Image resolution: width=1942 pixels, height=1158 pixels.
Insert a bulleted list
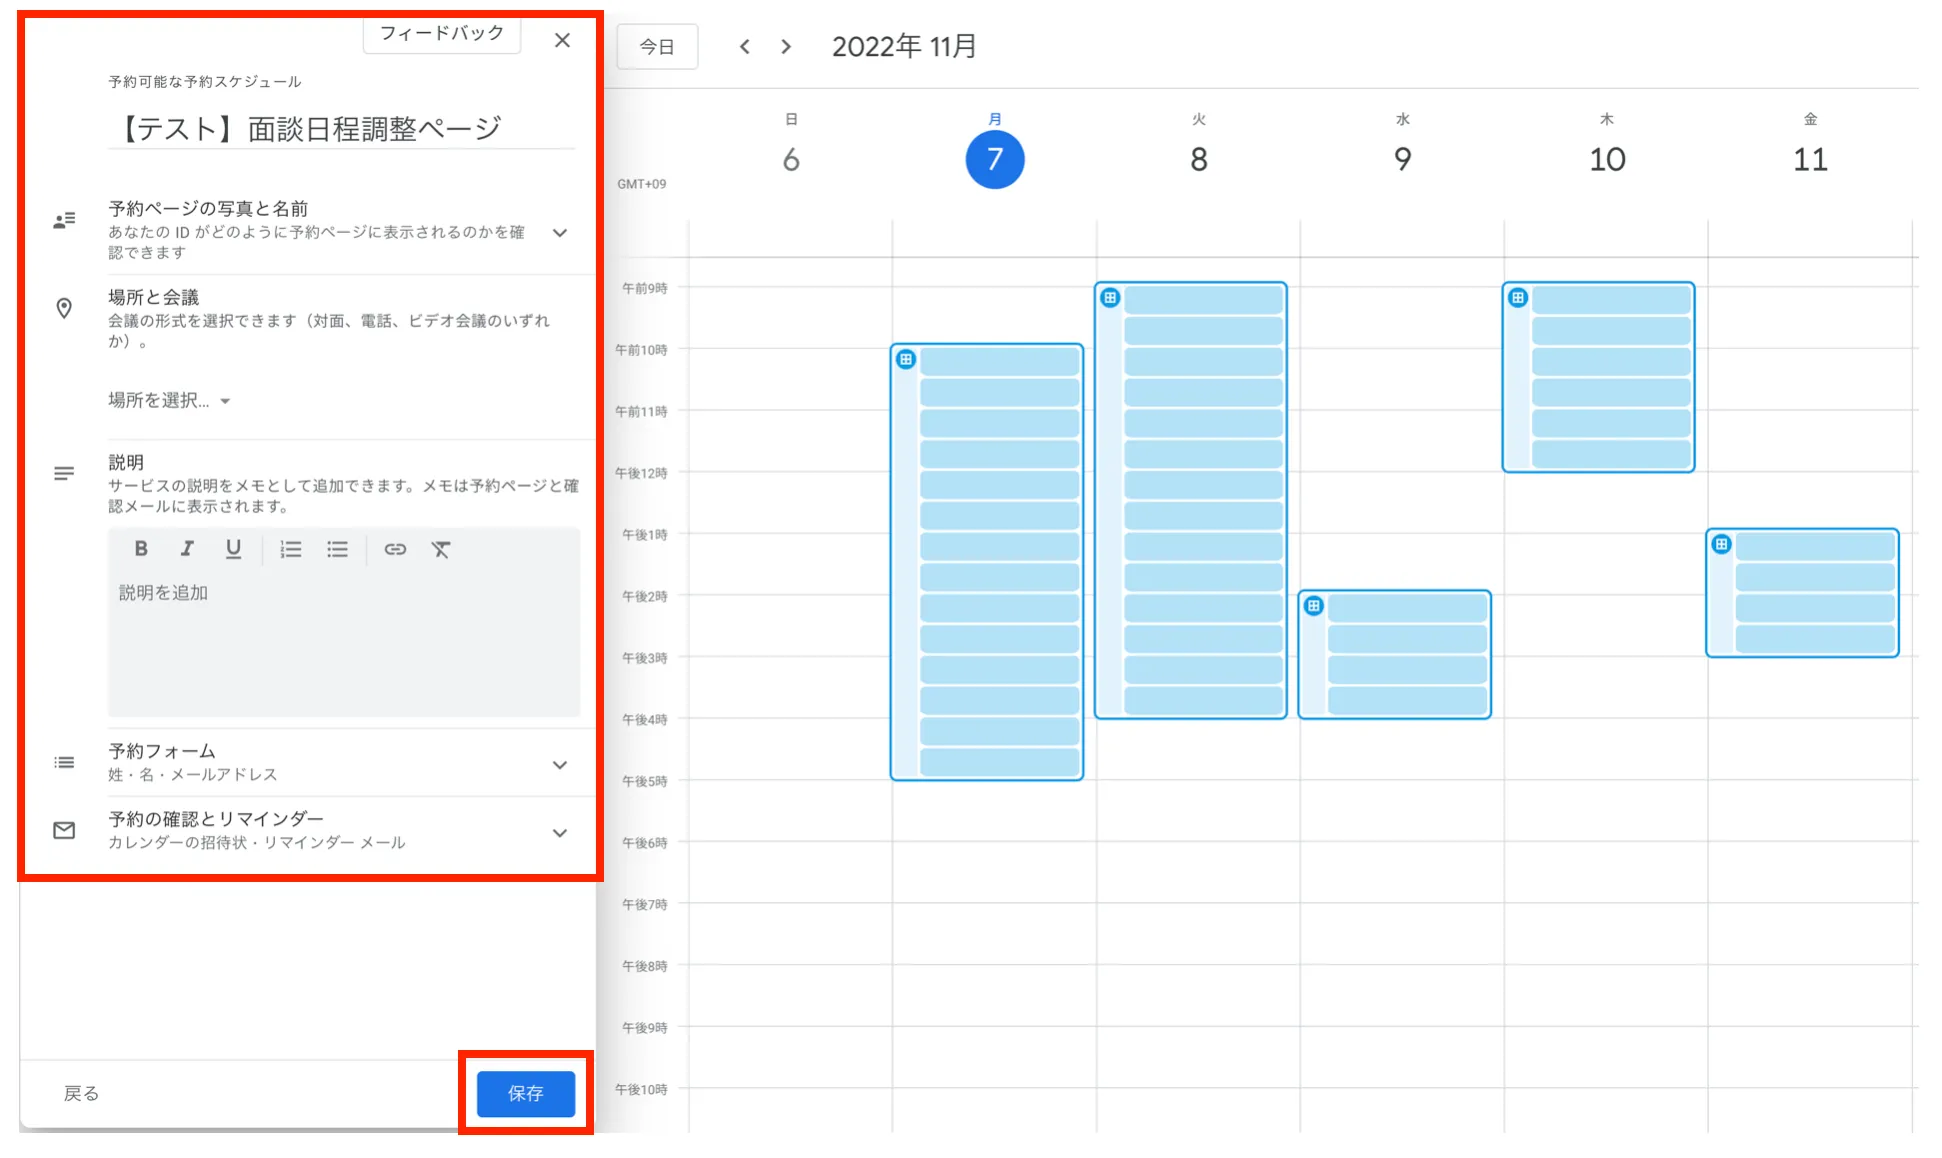(337, 549)
